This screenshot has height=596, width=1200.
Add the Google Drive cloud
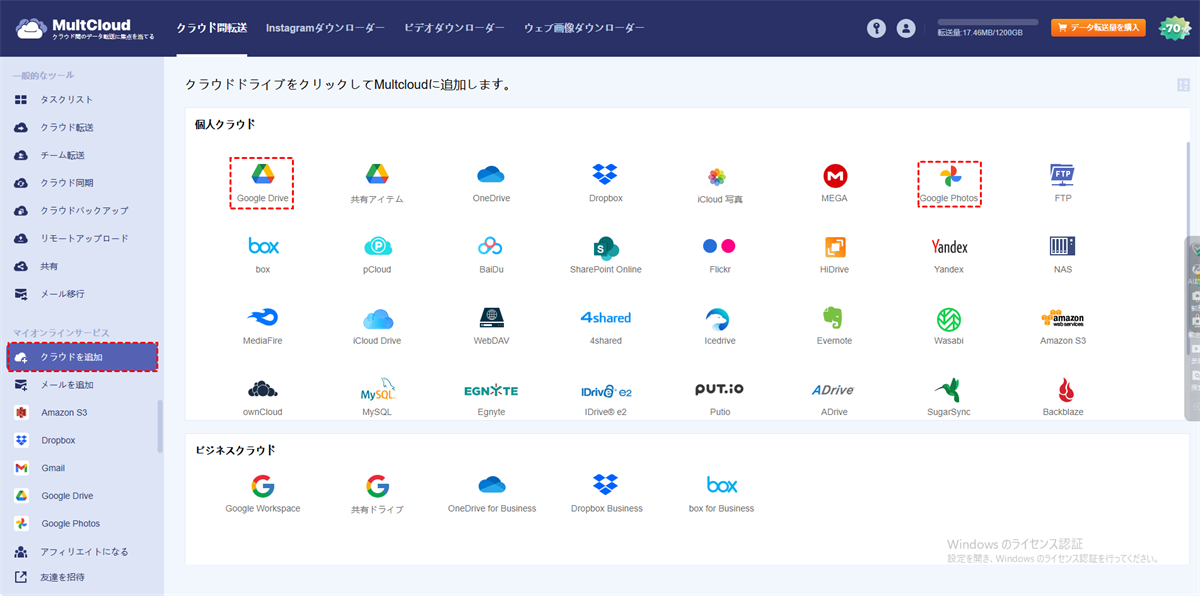[x=262, y=183]
